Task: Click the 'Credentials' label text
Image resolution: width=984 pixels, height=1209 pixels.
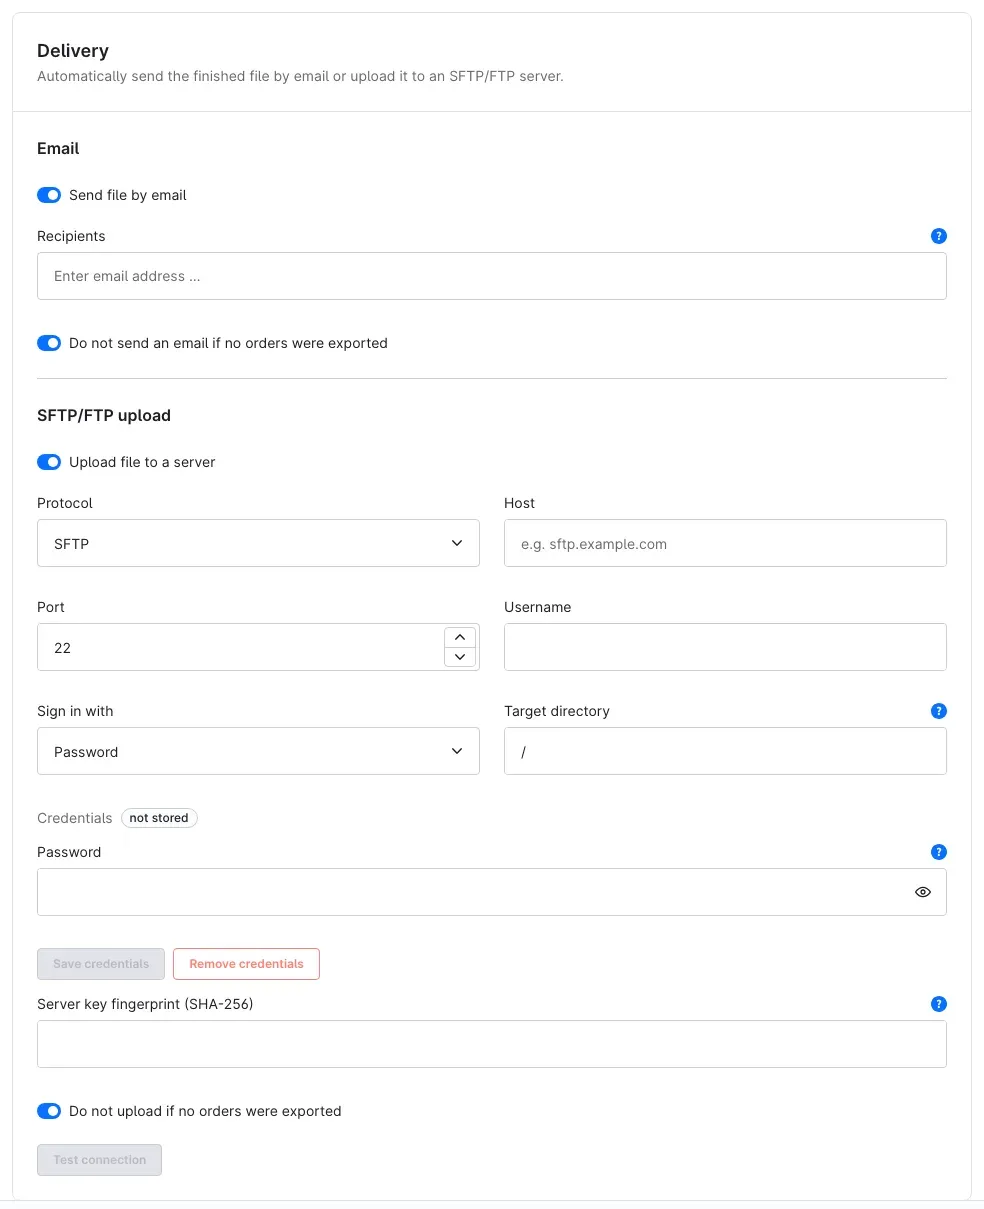Action: click(x=75, y=818)
